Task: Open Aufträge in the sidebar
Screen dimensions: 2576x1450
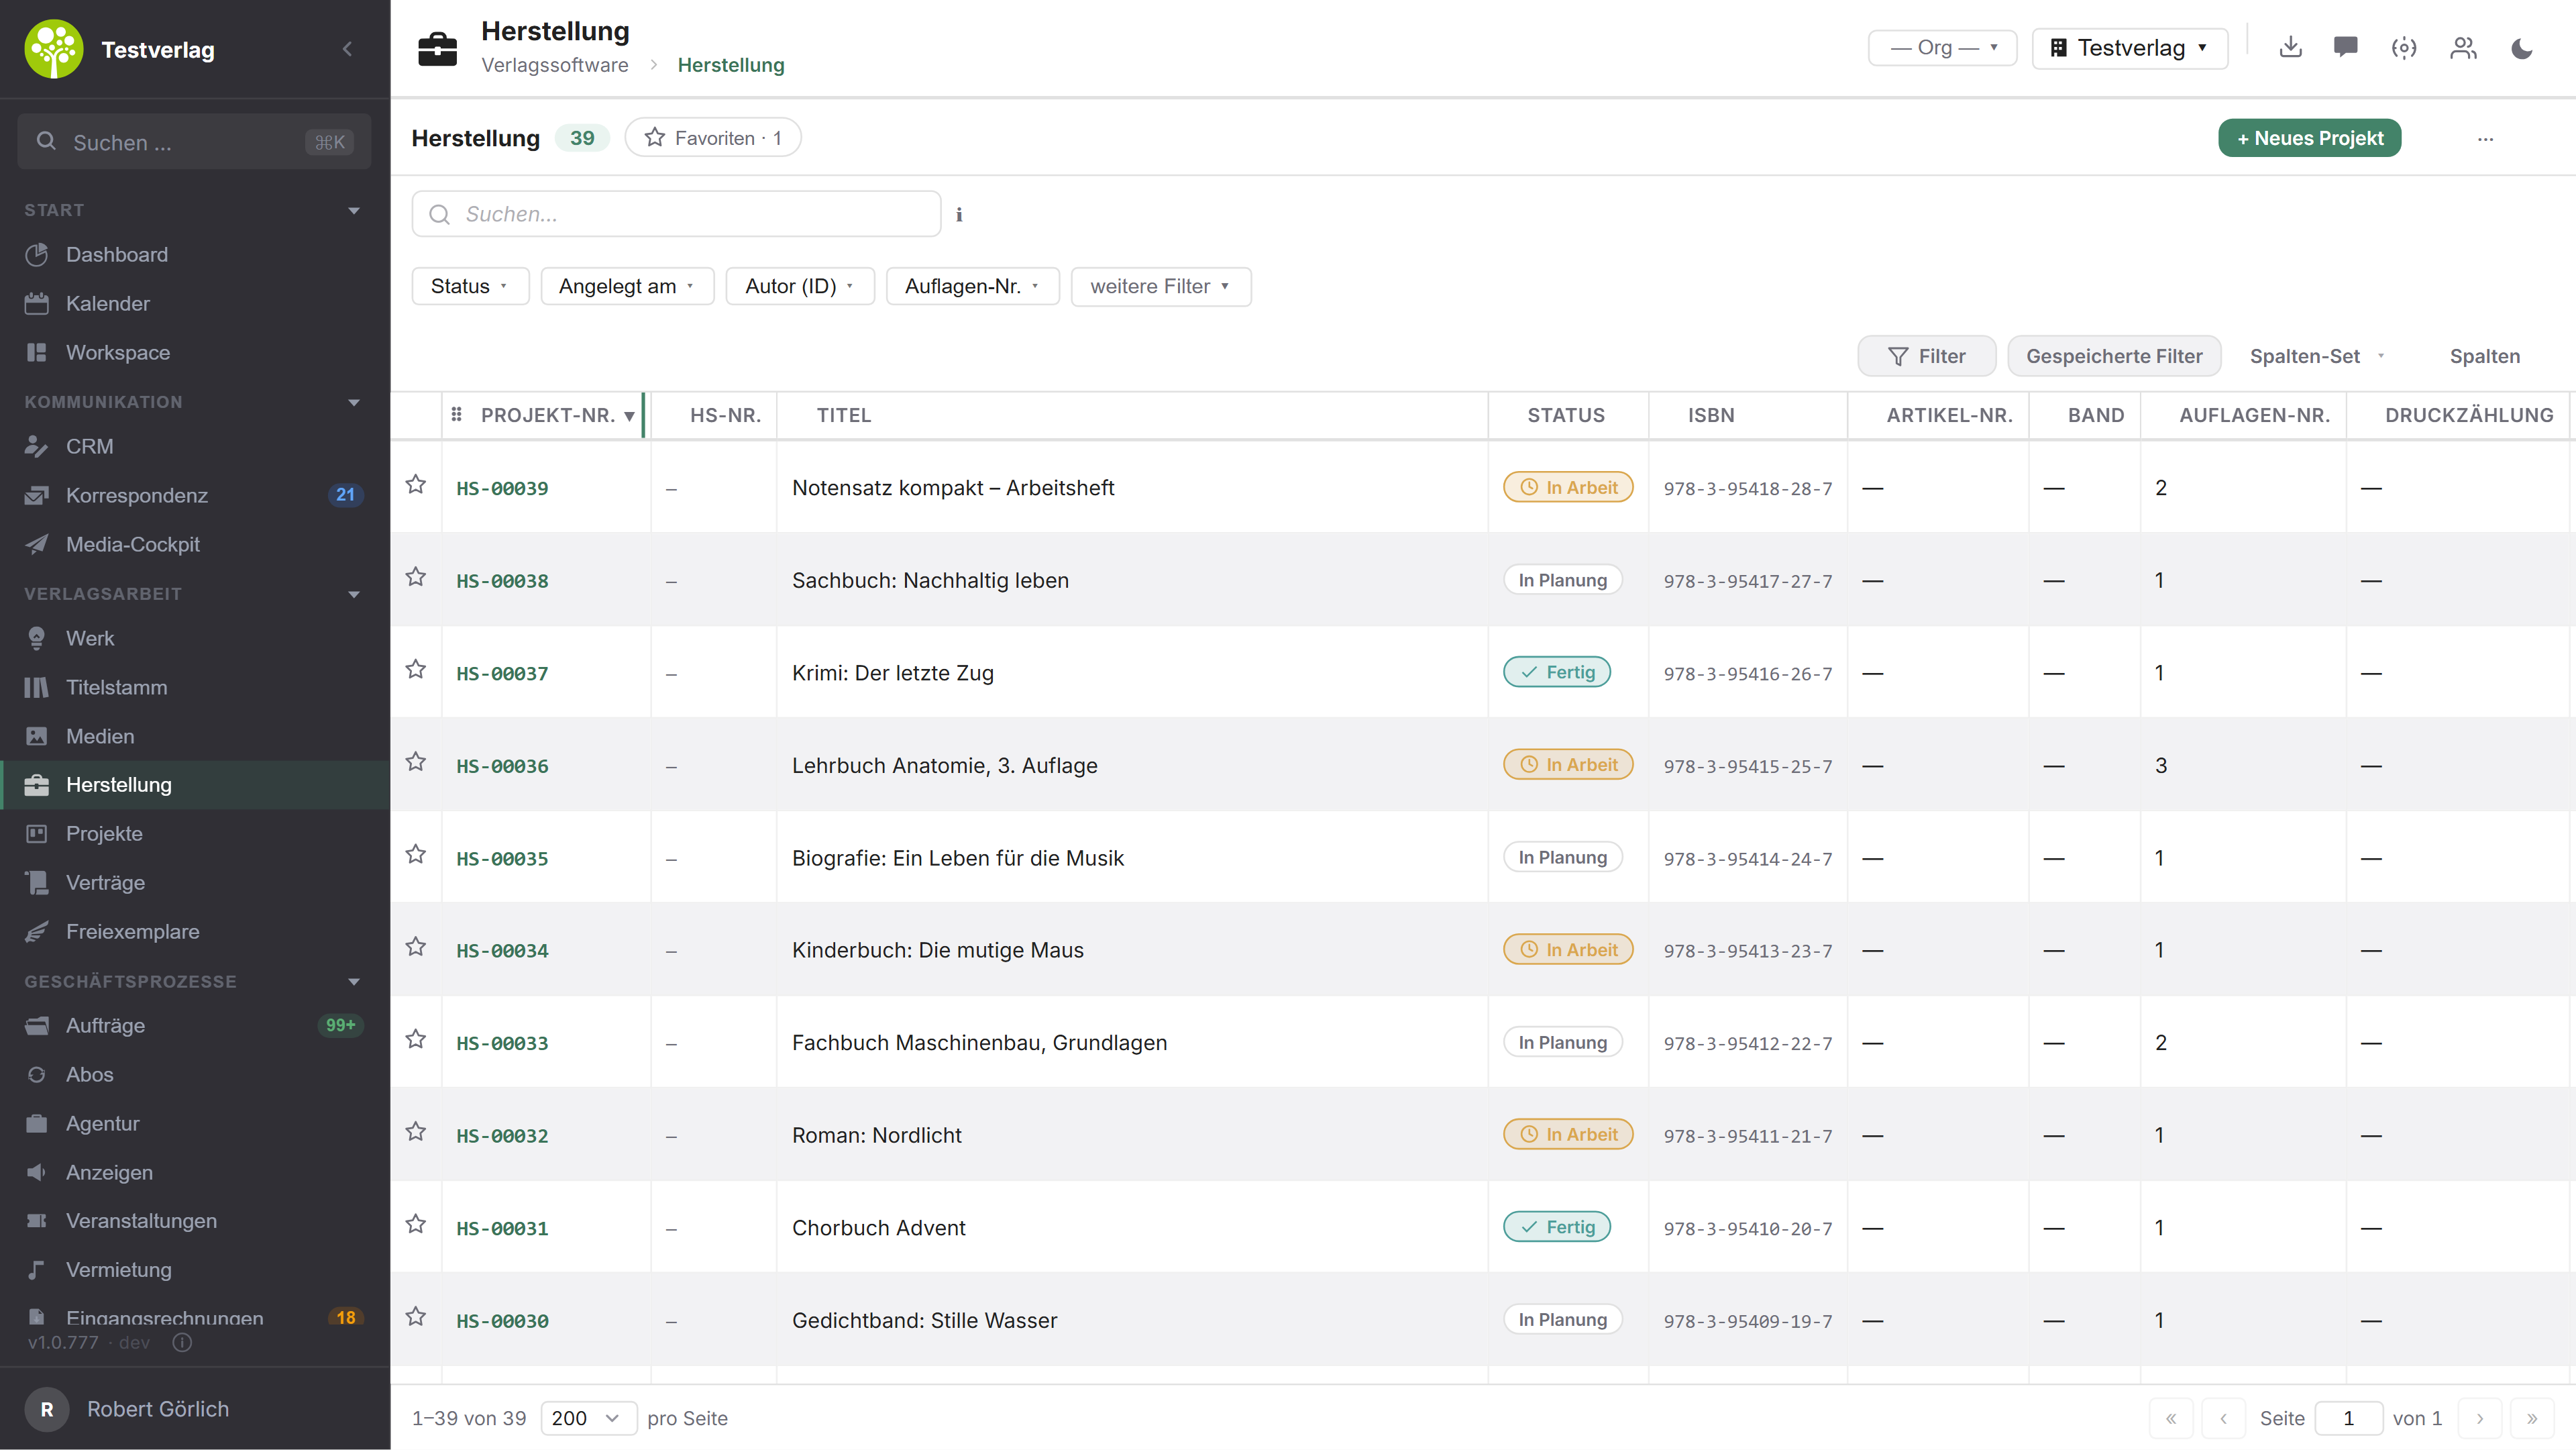Action: pyautogui.click(x=195, y=1025)
